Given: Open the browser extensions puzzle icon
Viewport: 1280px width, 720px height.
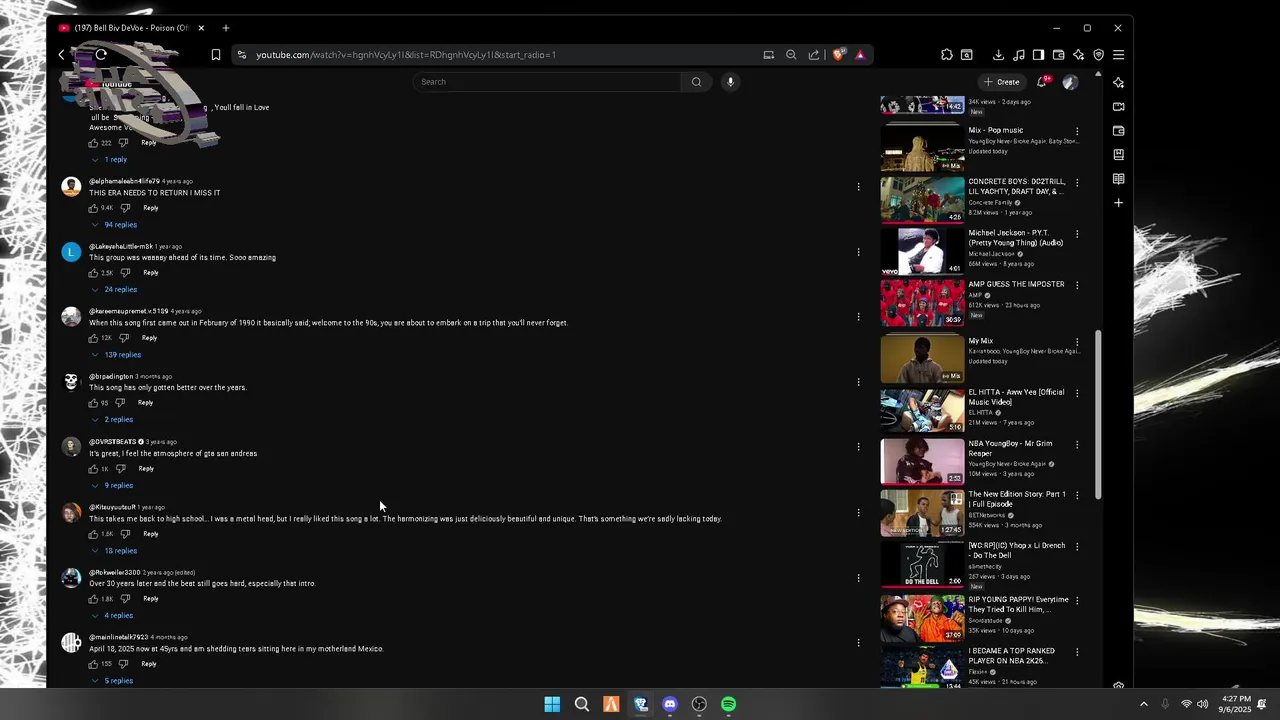Looking at the screenshot, I should click(947, 55).
